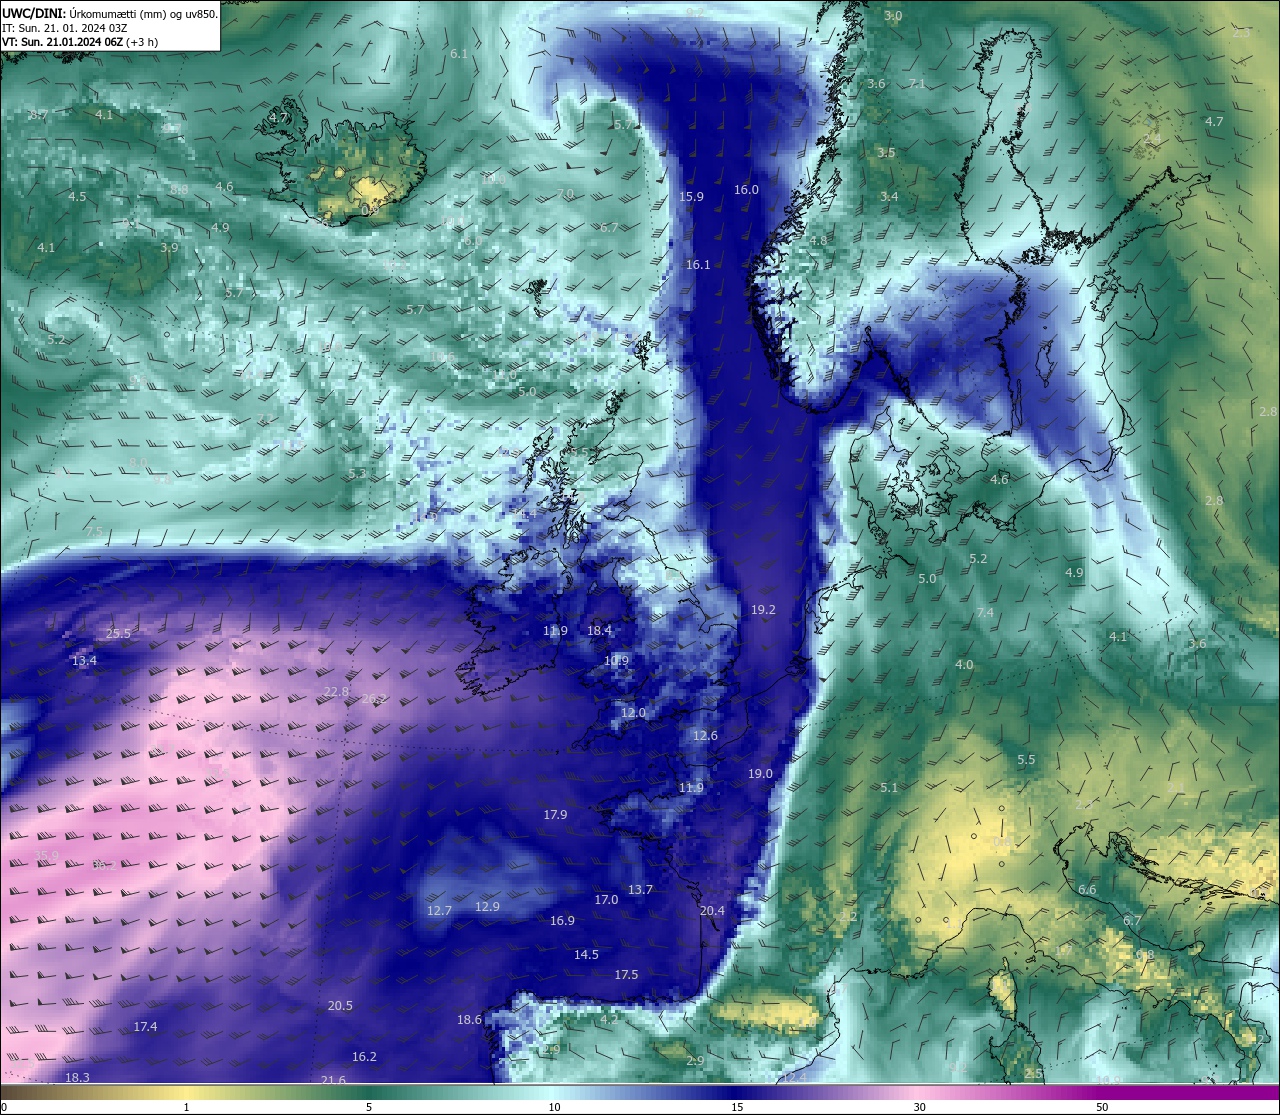Click the 13.7 value near Brittany
1280x1115 pixels.
pos(640,889)
